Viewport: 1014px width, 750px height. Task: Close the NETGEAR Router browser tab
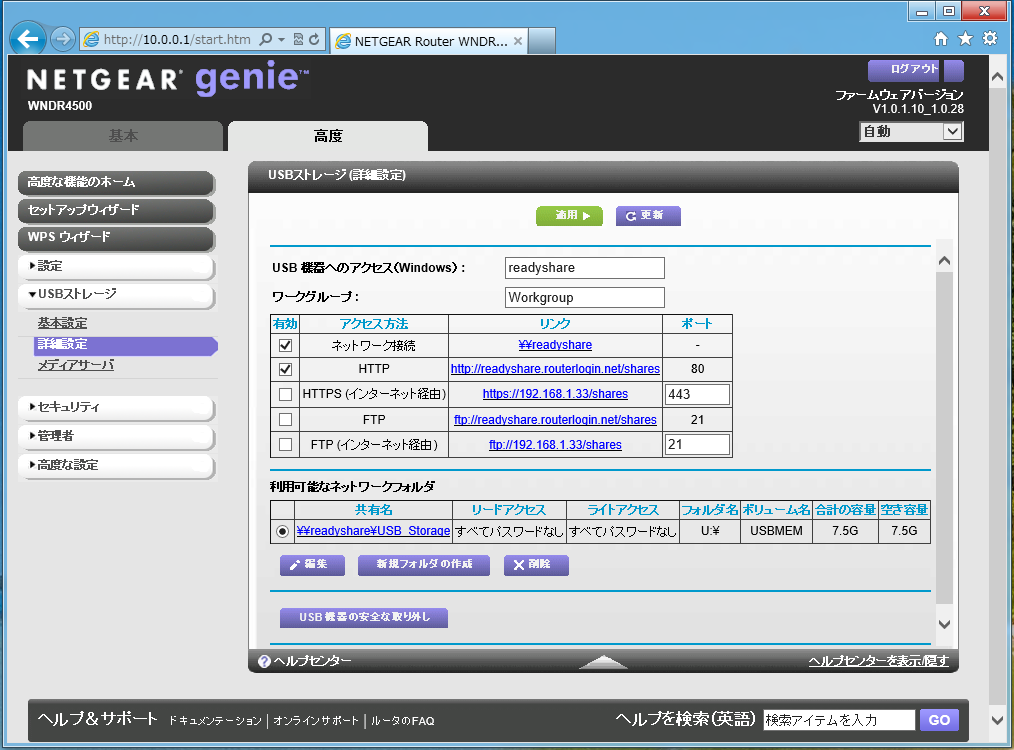pyautogui.click(x=518, y=41)
